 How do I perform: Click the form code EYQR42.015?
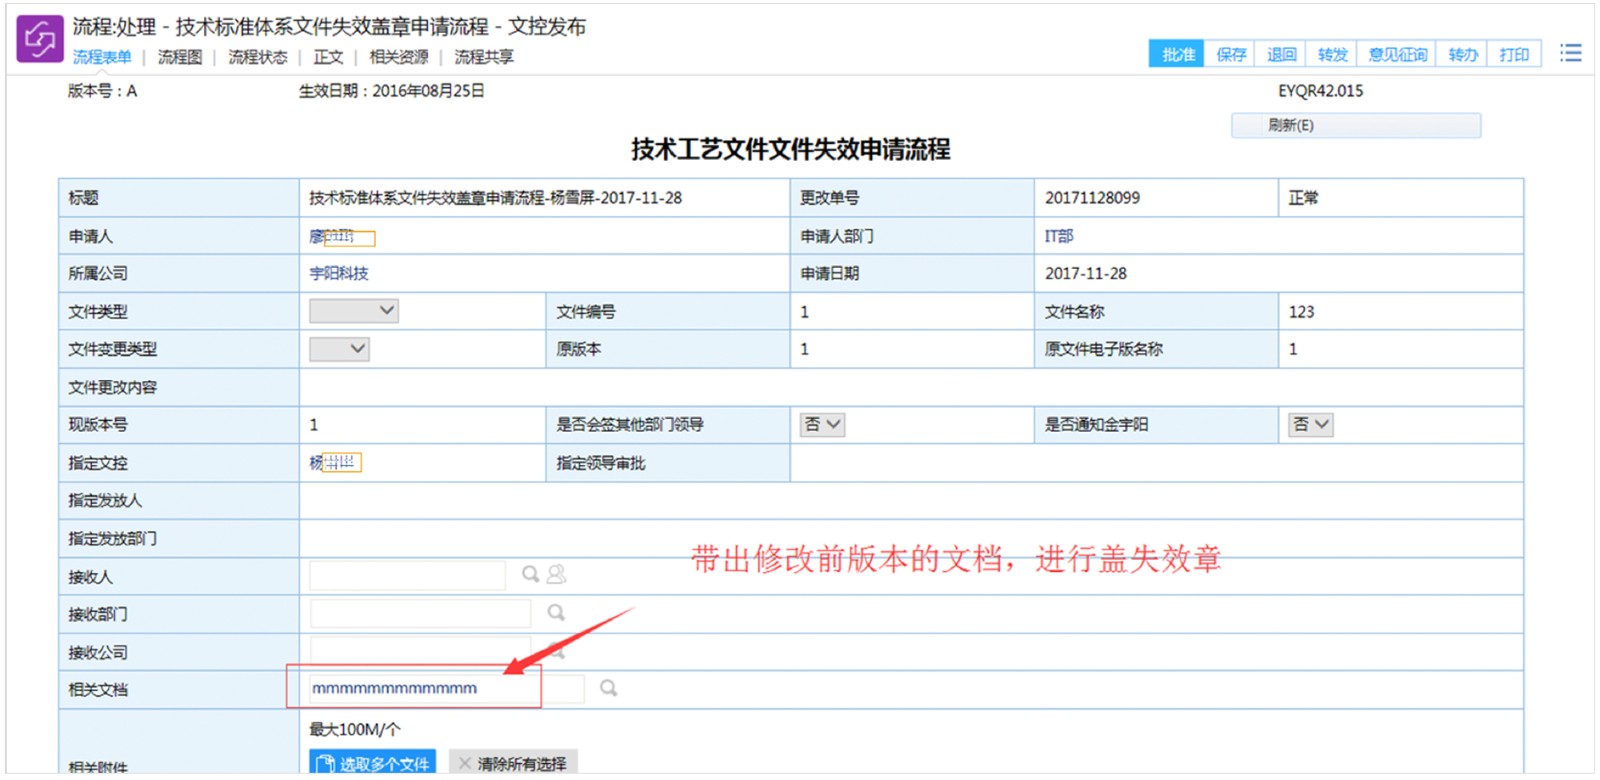(x=1320, y=91)
